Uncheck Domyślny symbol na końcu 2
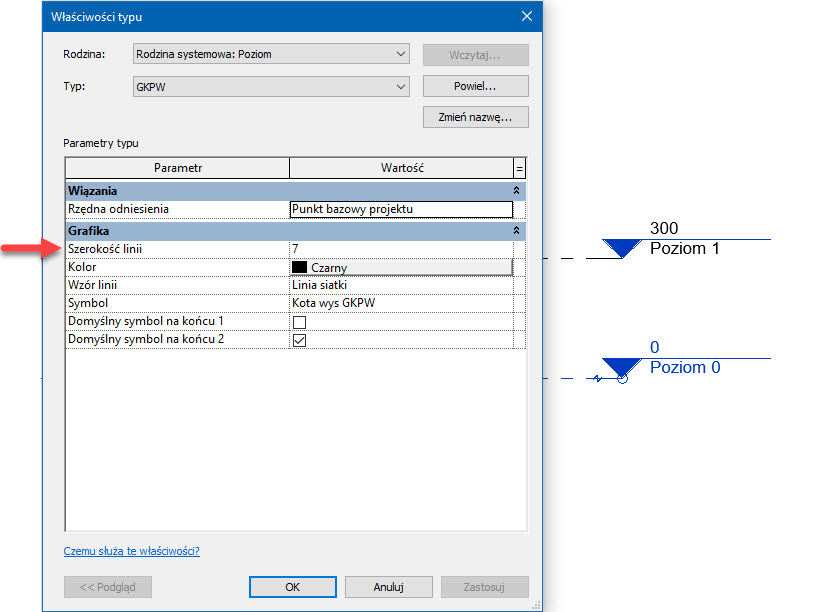The height and width of the screenshot is (612, 817). point(298,340)
